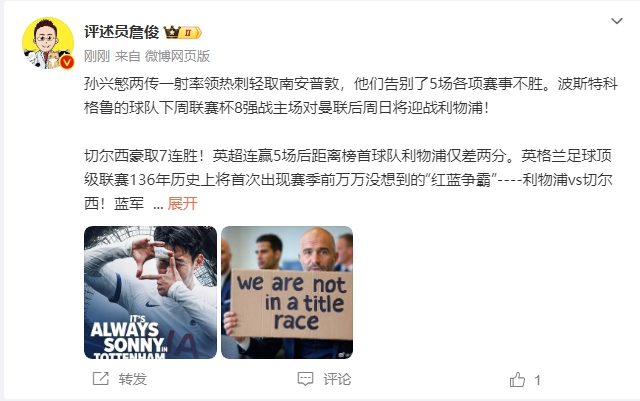Viewport: 640px width, 401px height.
Task: Click the level II badge beside crown
Action: point(191,32)
